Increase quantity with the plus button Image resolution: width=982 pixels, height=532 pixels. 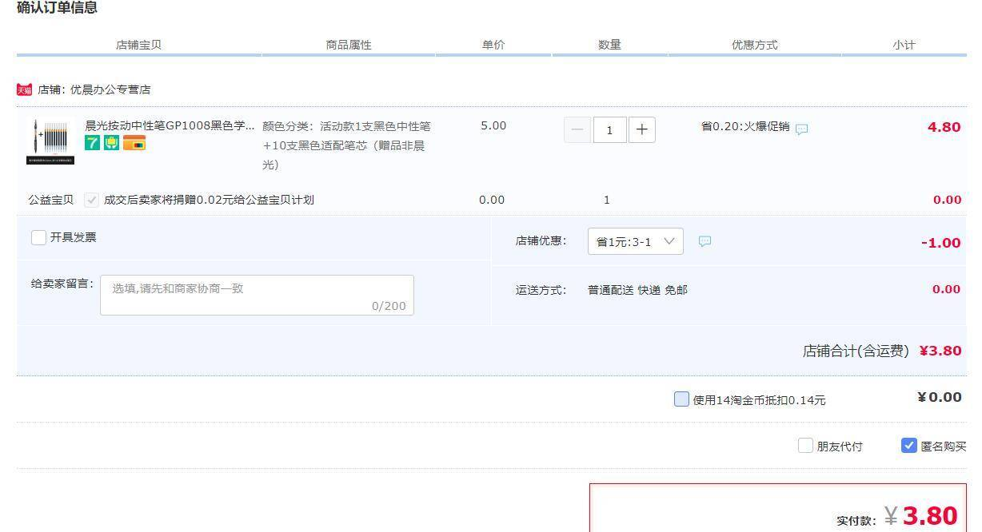pos(642,130)
